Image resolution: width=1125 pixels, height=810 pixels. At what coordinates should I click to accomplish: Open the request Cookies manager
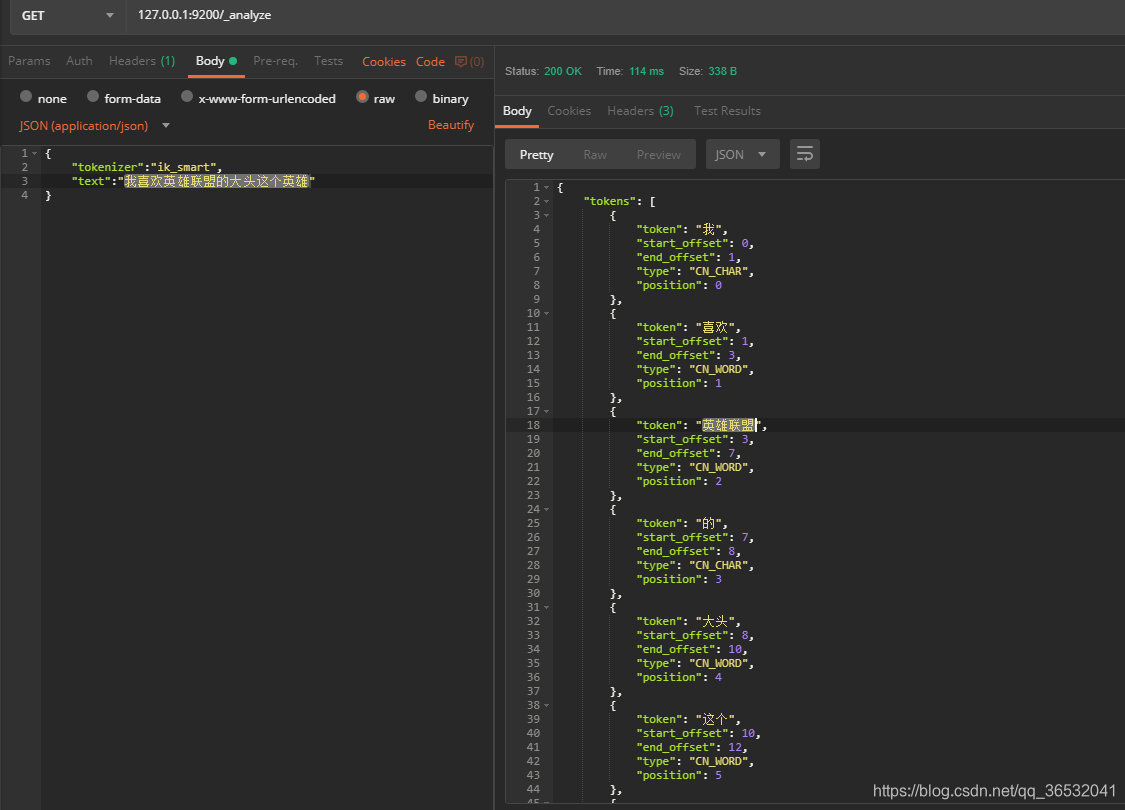click(384, 61)
